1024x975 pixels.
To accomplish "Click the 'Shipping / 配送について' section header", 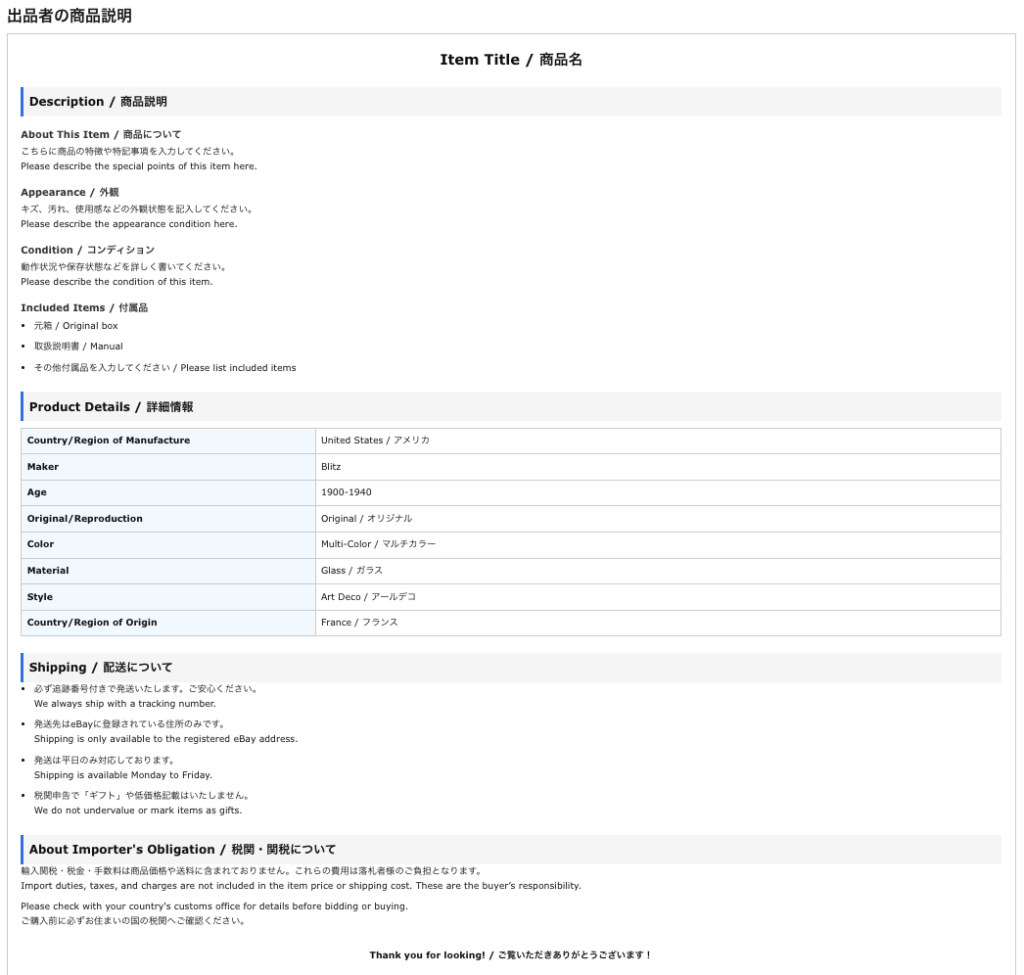I will (100, 668).
